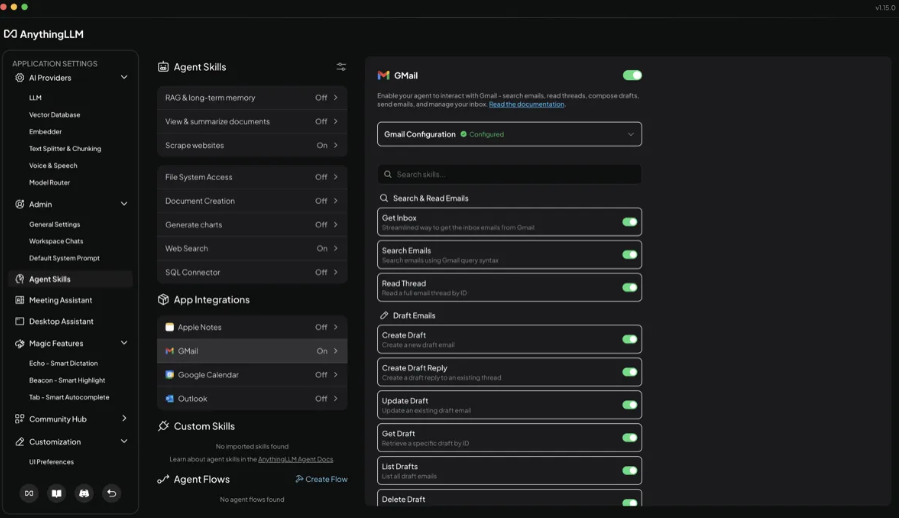Open Echo - Smart Dictation
Viewport: 899px width, 518px height.
(64, 363)
